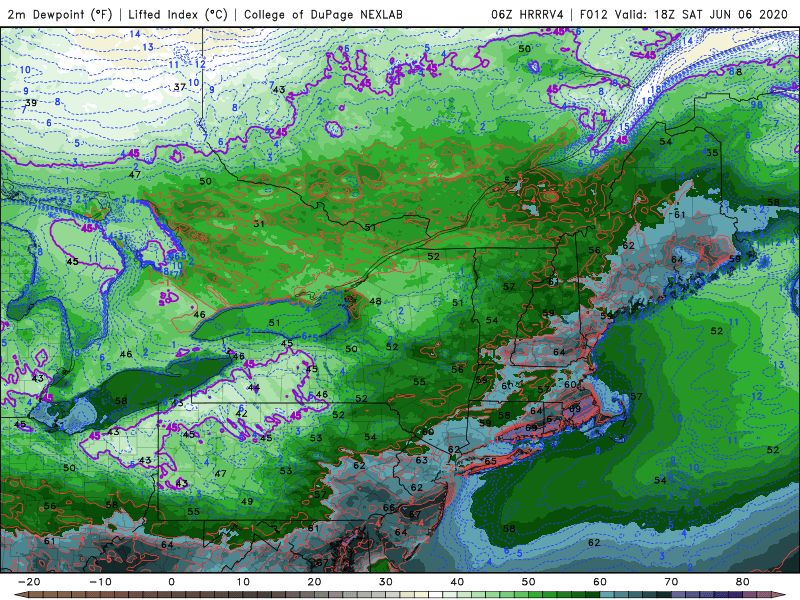Screen dimensions: 800x600
Task: Click the 44 dewpoint value on the map
Action: click(254, 387)
